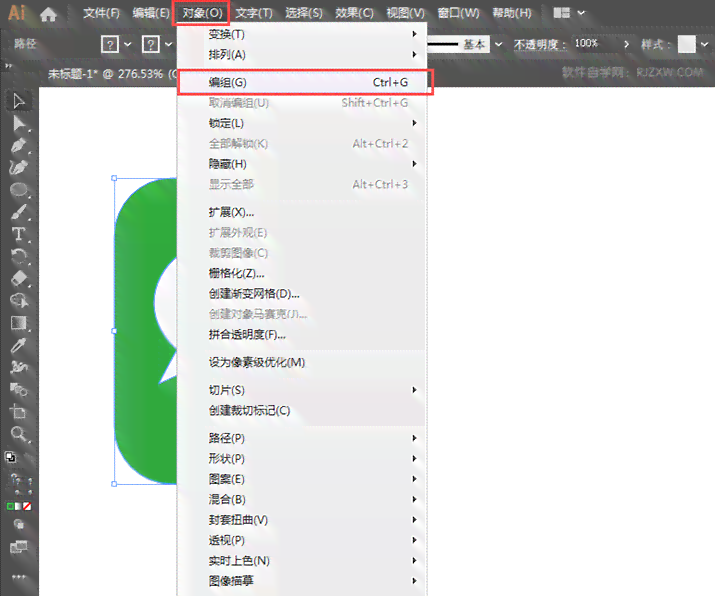Viewport: 715px width, 596px height.
Task: Select the Eyedropper tool
Action: pos(18,345)
